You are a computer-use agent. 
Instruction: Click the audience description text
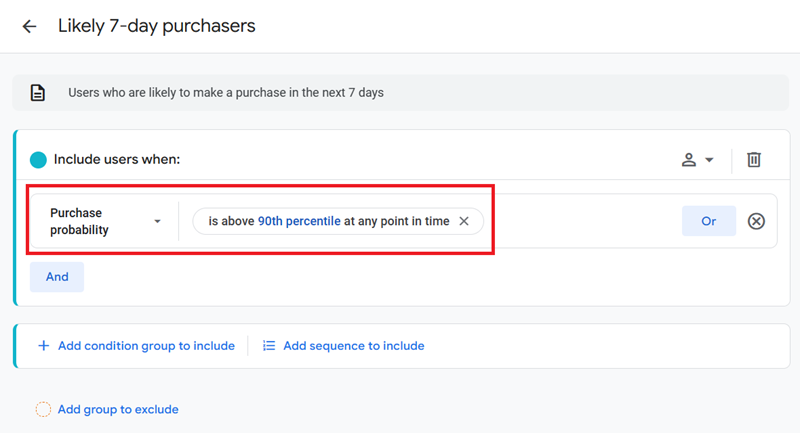(x=226, y=93)
